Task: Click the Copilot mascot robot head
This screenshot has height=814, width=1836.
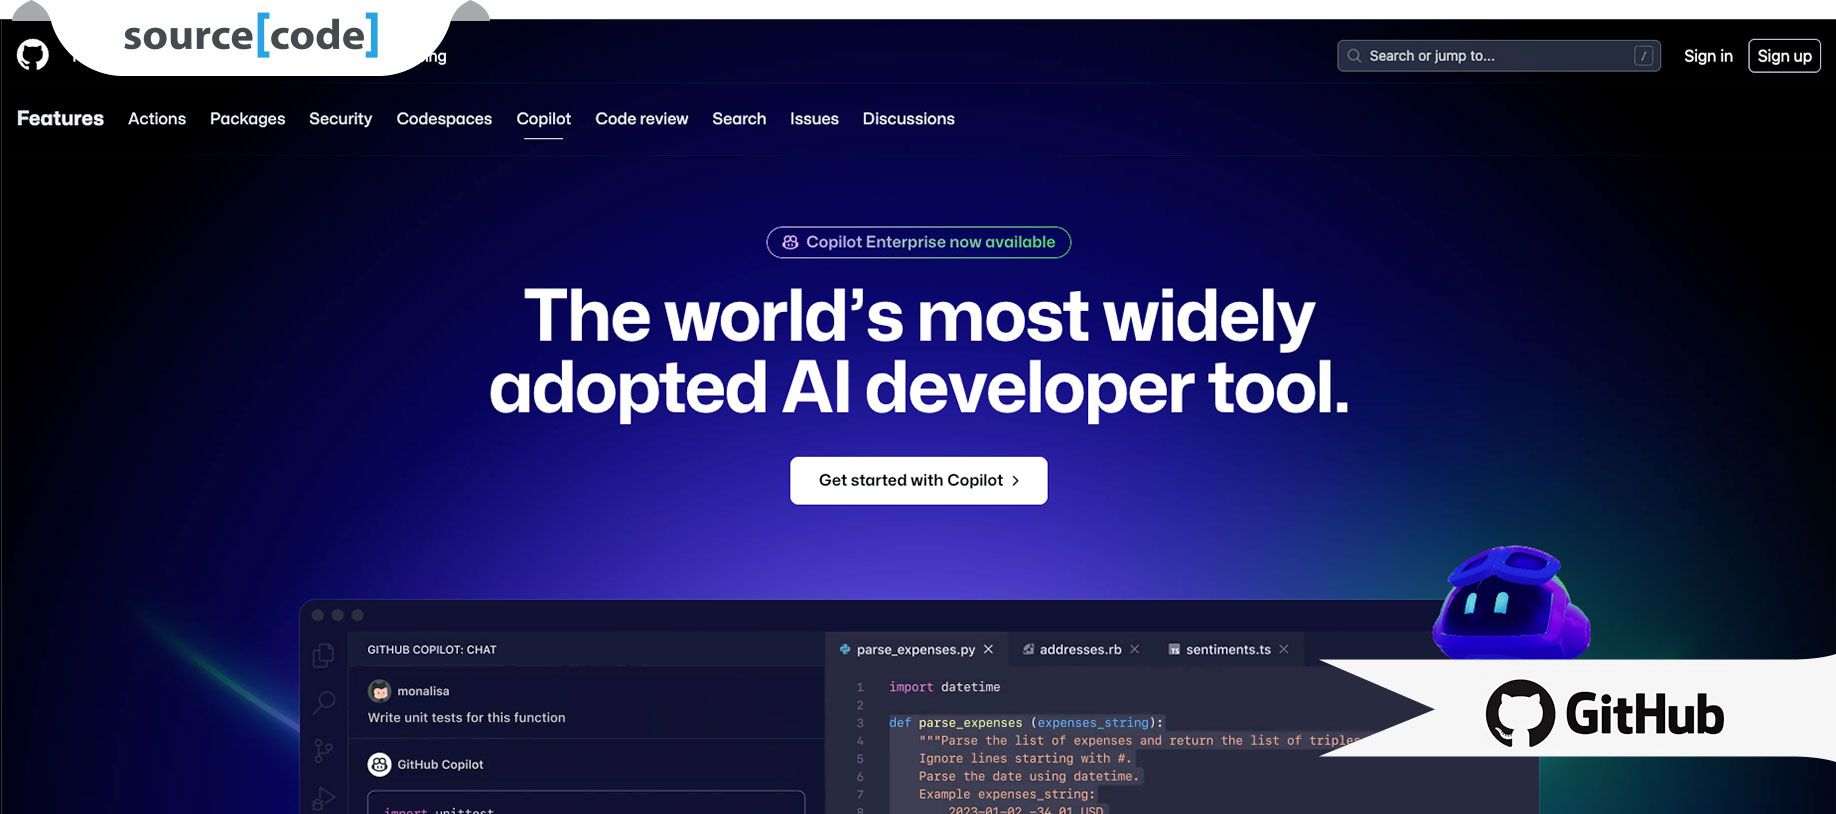Action: point(1511,602)
